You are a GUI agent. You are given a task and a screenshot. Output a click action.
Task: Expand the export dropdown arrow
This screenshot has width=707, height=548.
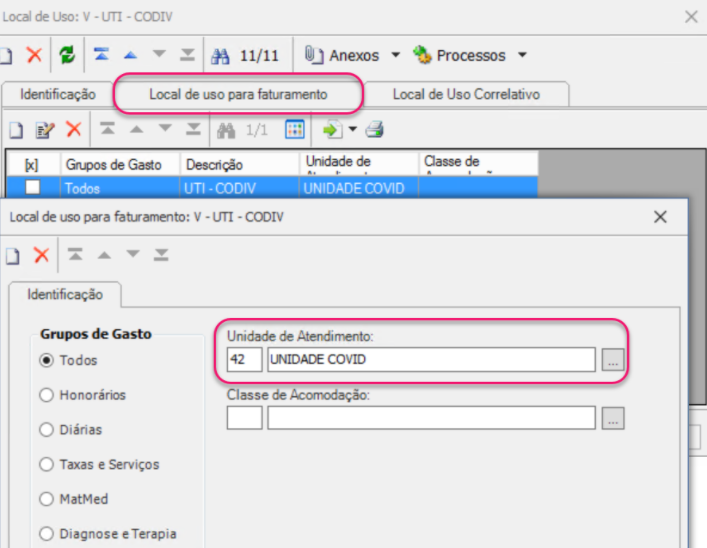coord(353,129)
